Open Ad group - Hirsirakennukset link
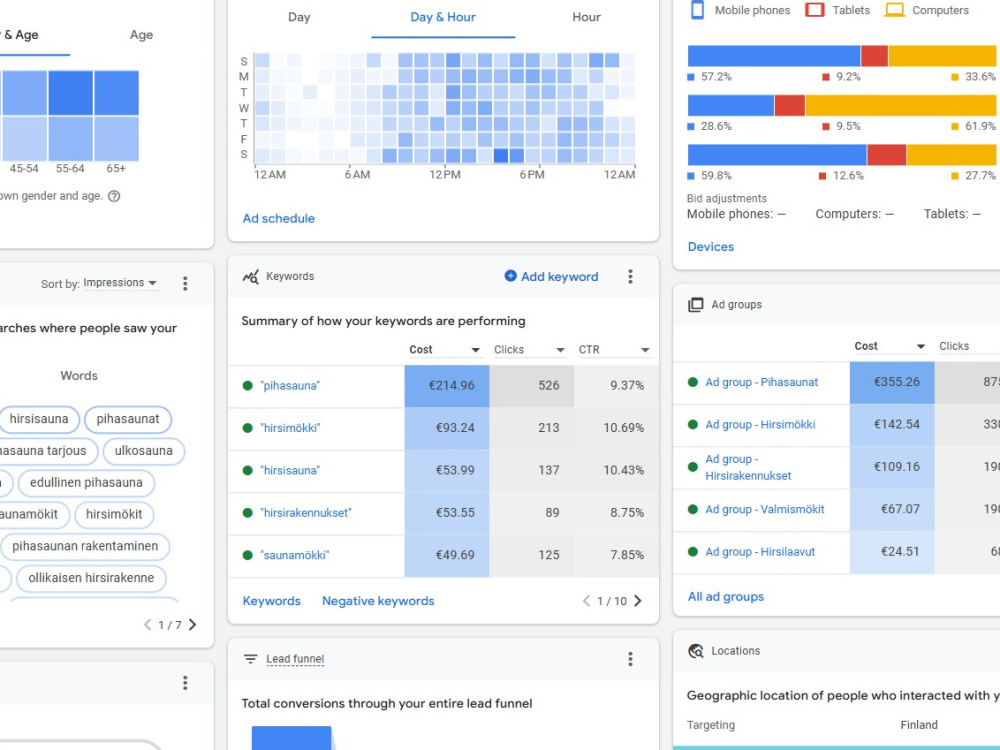1000x750 pixels. click(x=748, y=467)
